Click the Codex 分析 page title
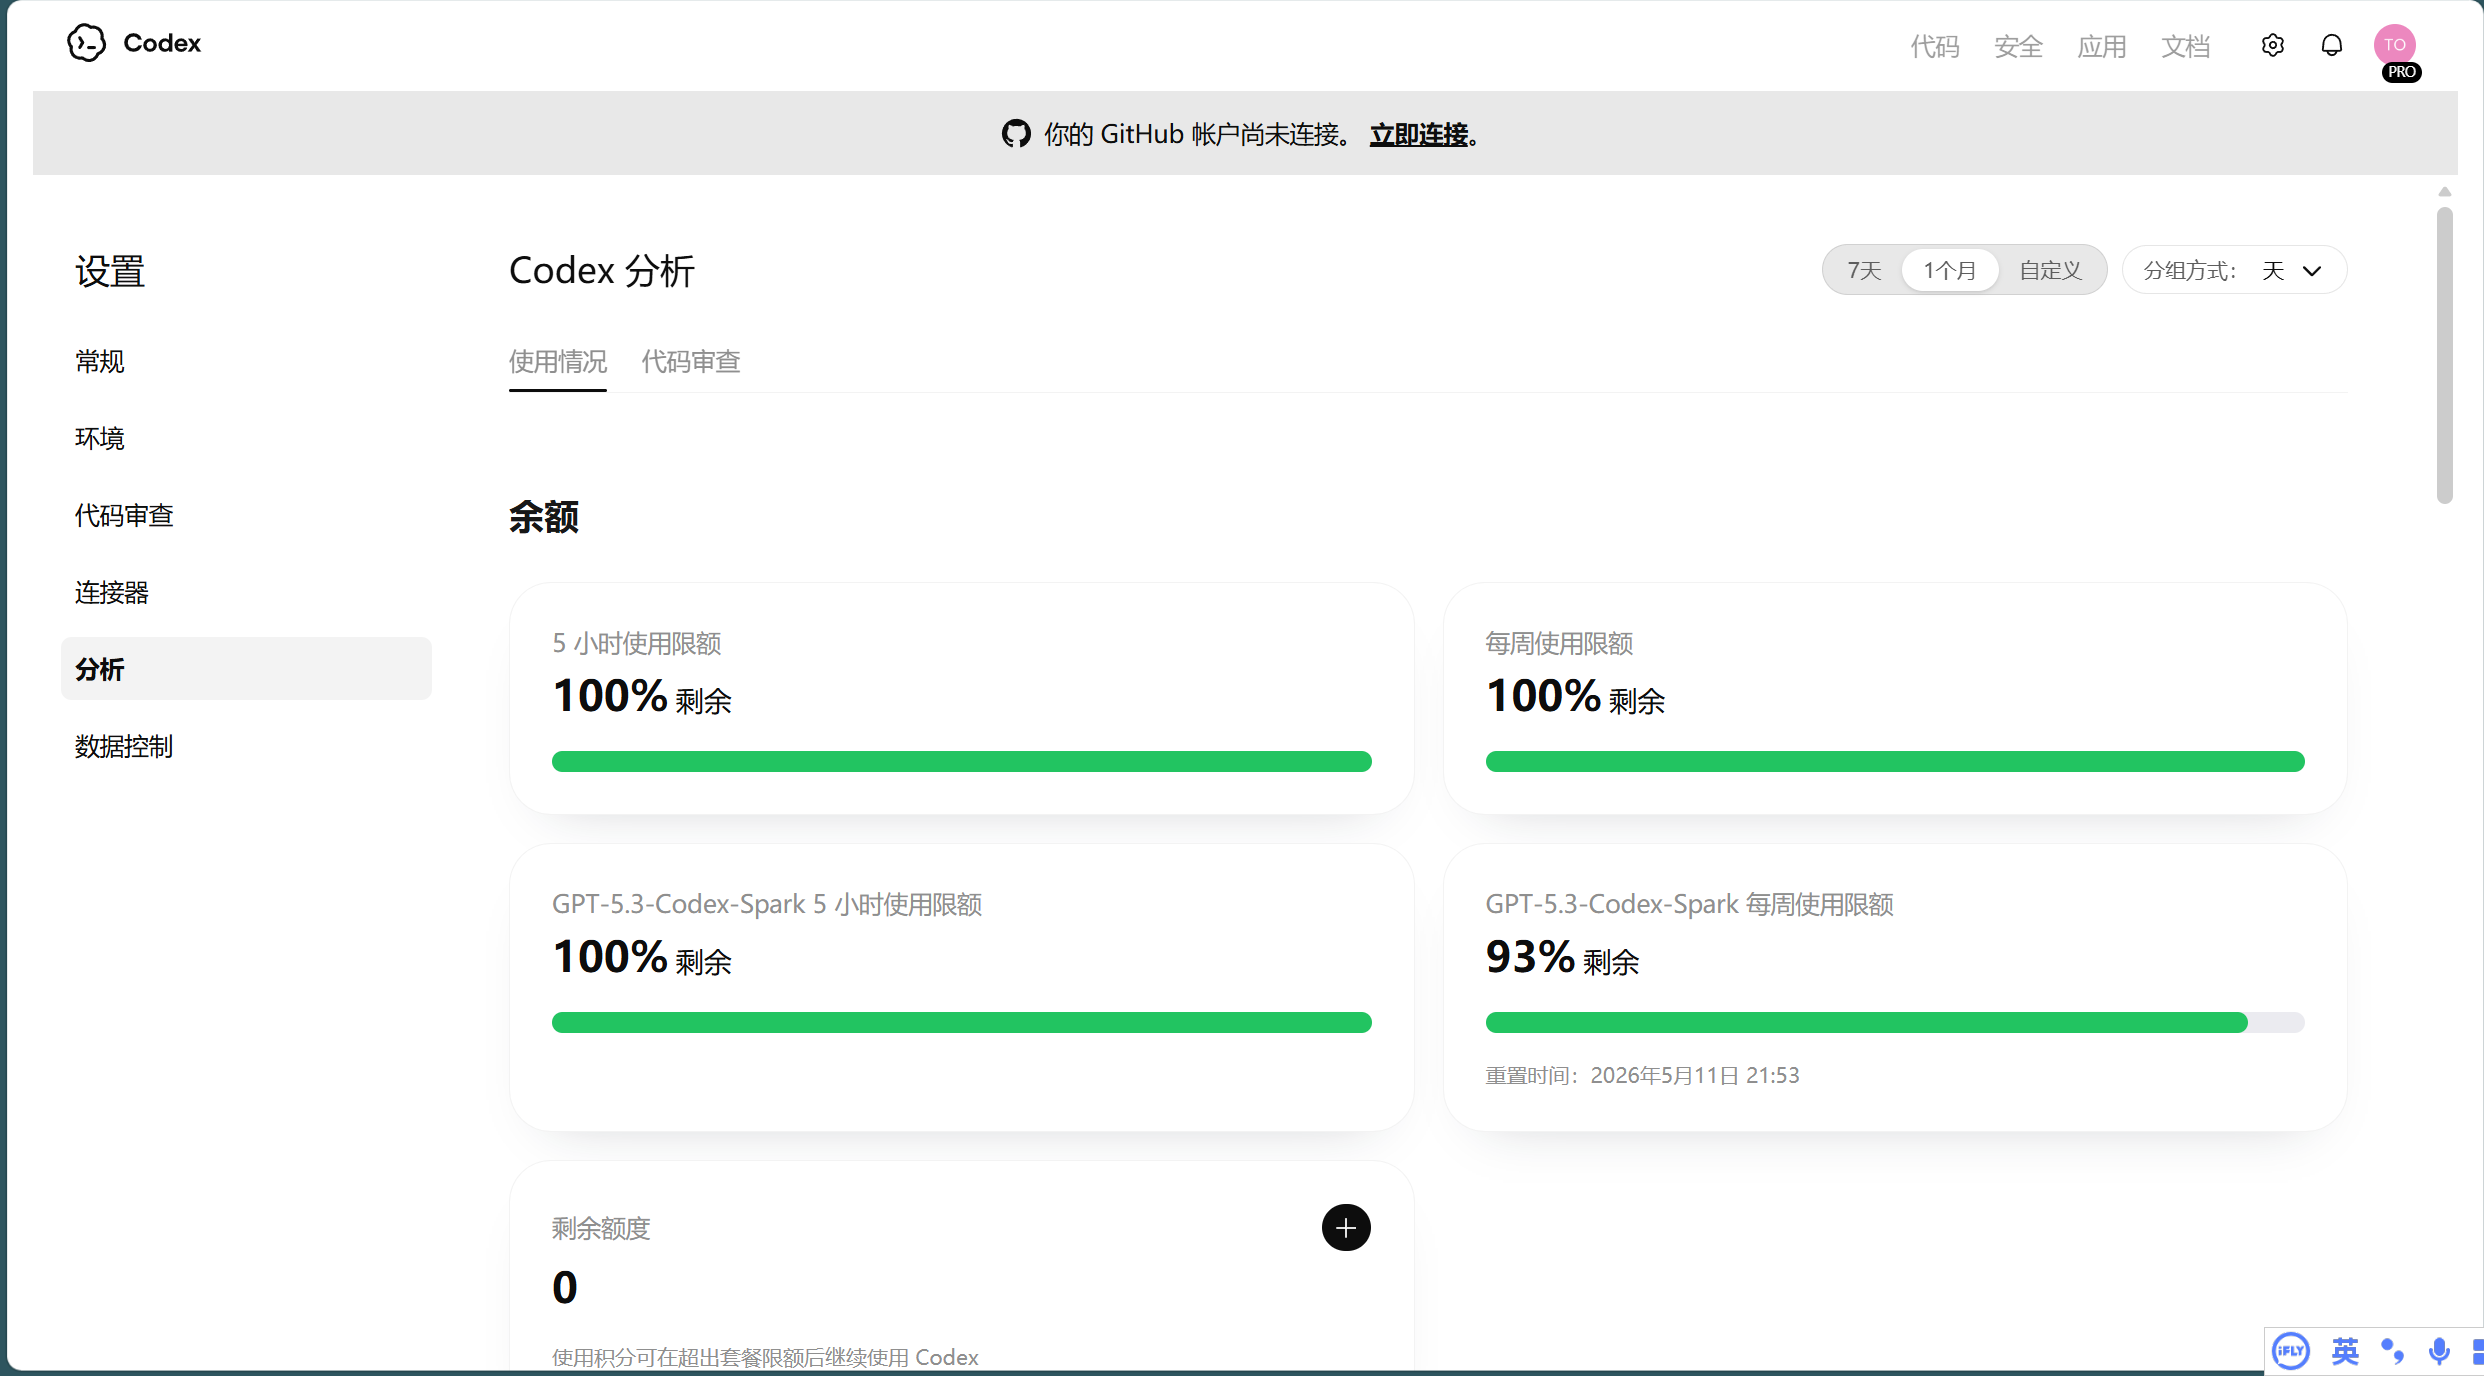 coord(602,270)
